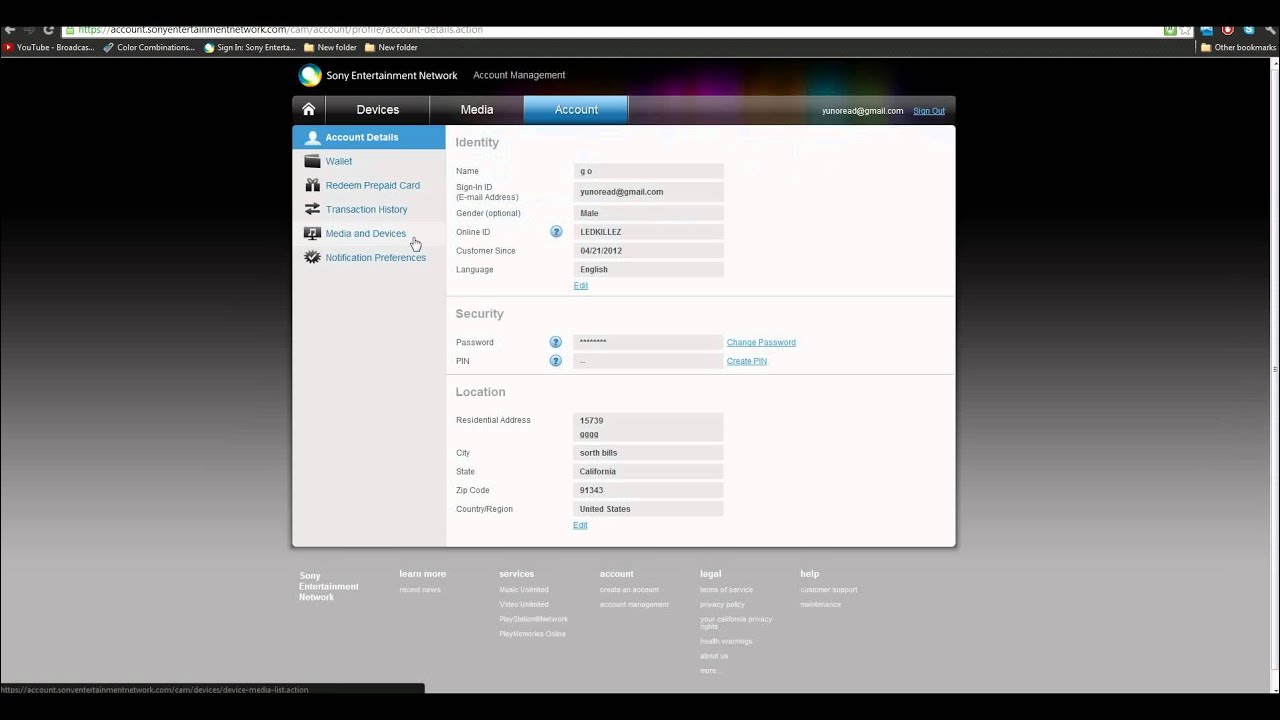Click the footer account management link

pos(634,604)
